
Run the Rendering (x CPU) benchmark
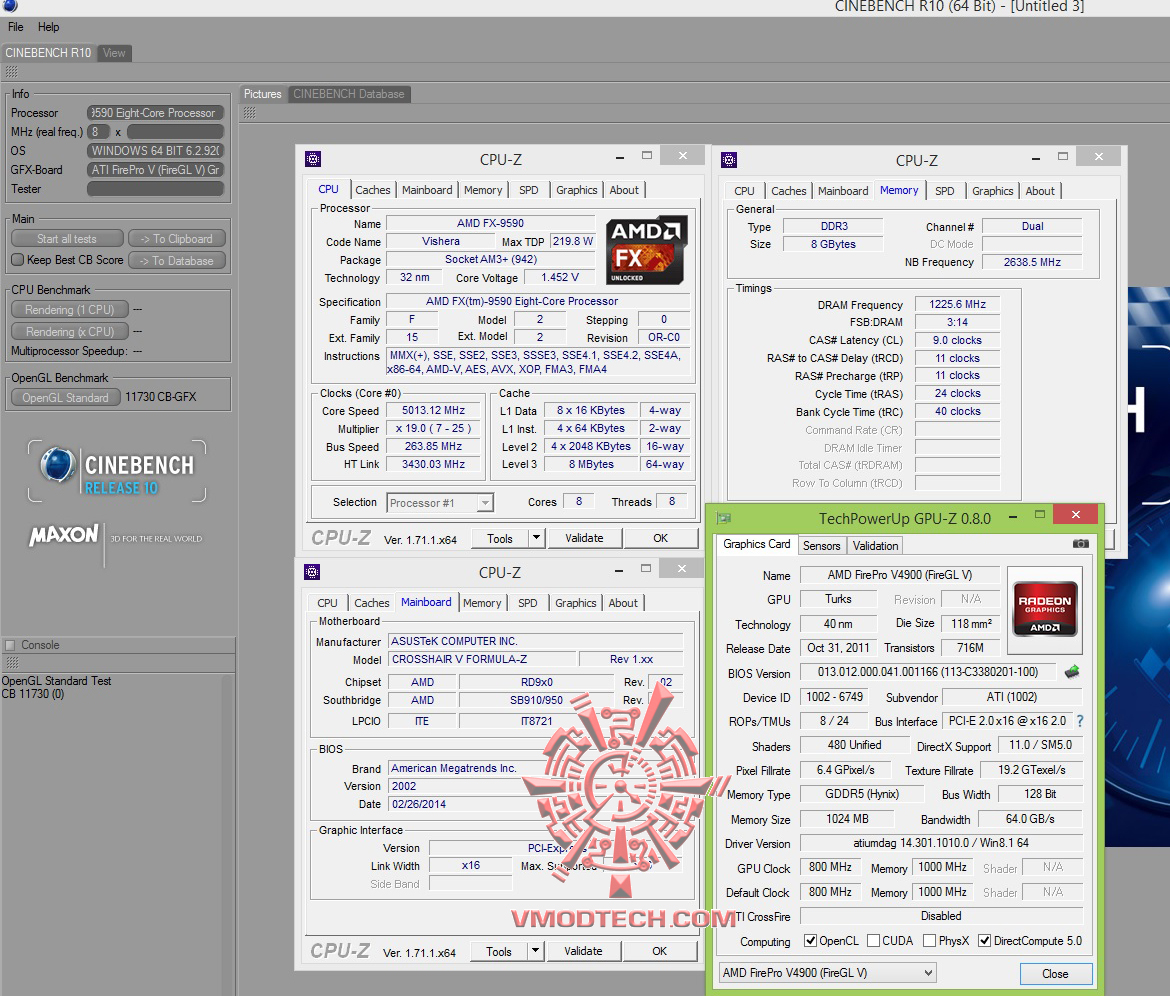tap(69, 331)
